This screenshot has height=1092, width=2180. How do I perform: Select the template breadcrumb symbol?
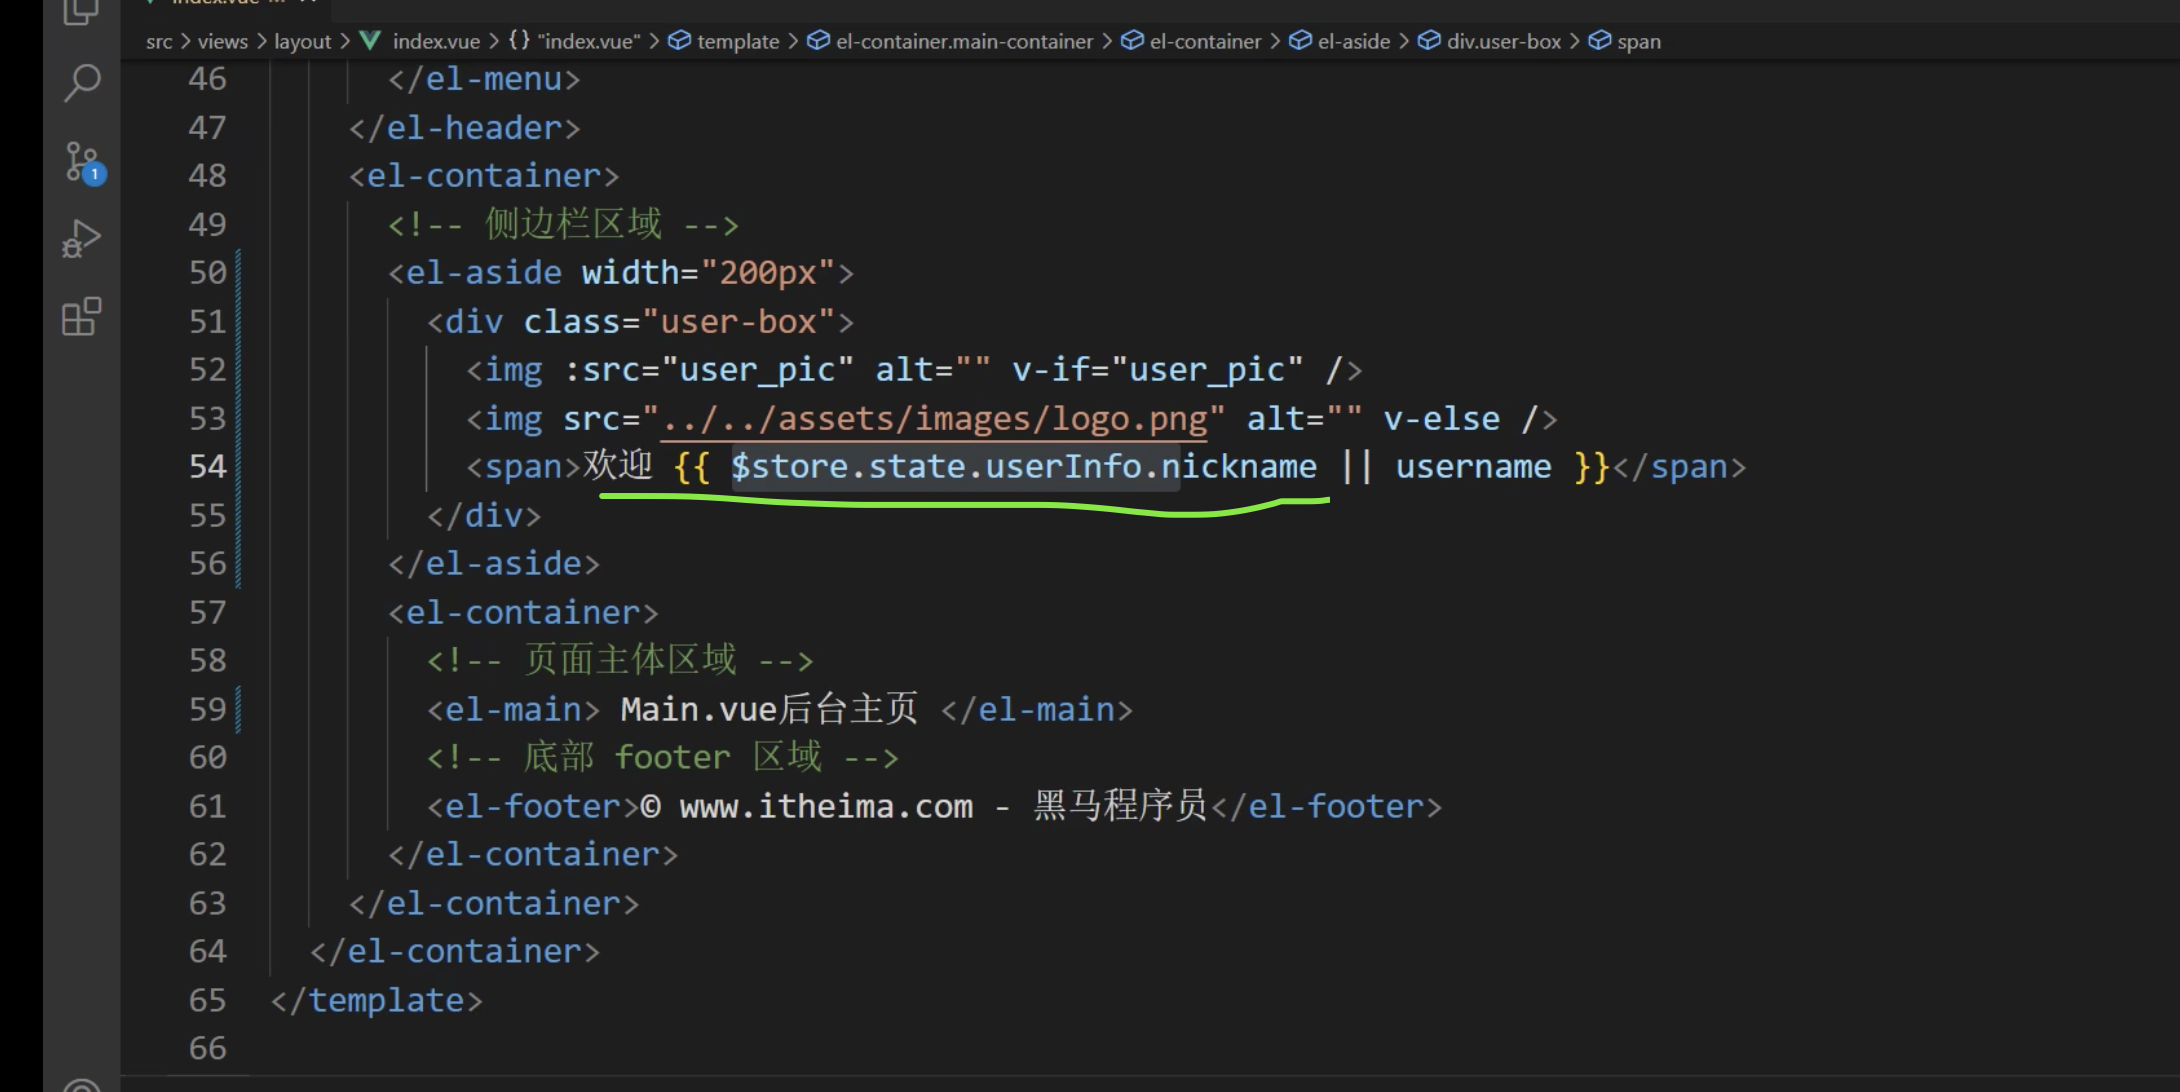point(724,41)
